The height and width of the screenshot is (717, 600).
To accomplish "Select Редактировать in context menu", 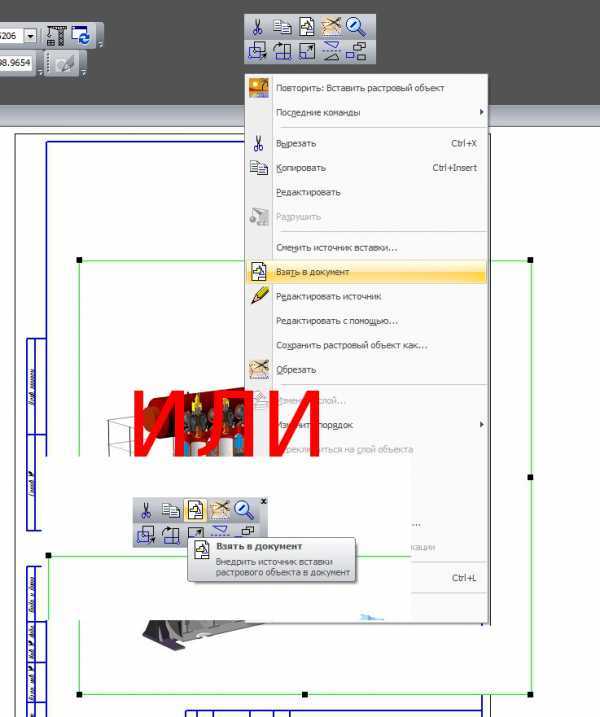I will 366,193.
